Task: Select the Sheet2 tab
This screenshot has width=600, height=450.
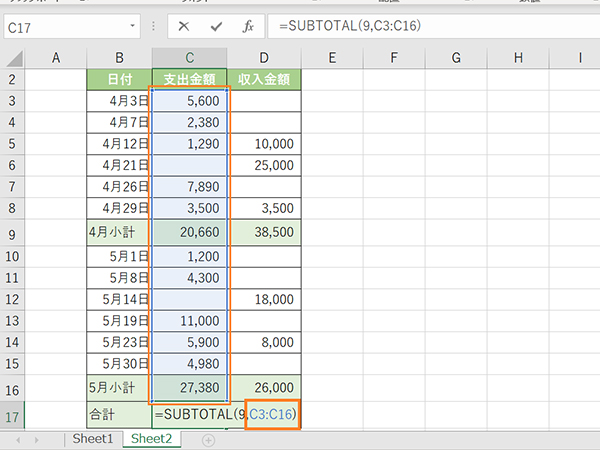Action: 152,439
